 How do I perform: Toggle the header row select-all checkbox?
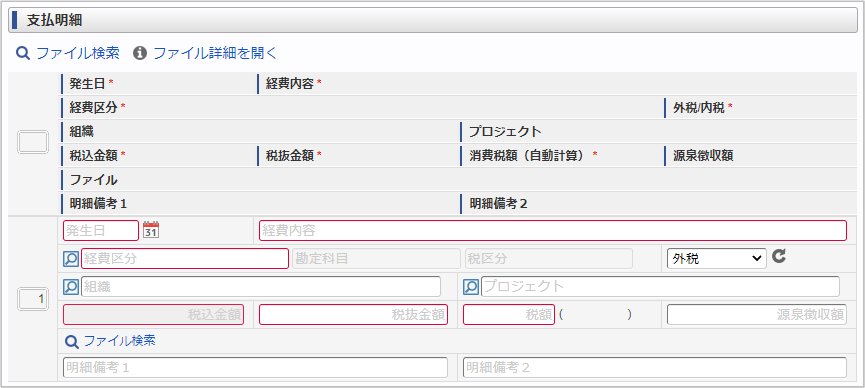pos(34,142)
